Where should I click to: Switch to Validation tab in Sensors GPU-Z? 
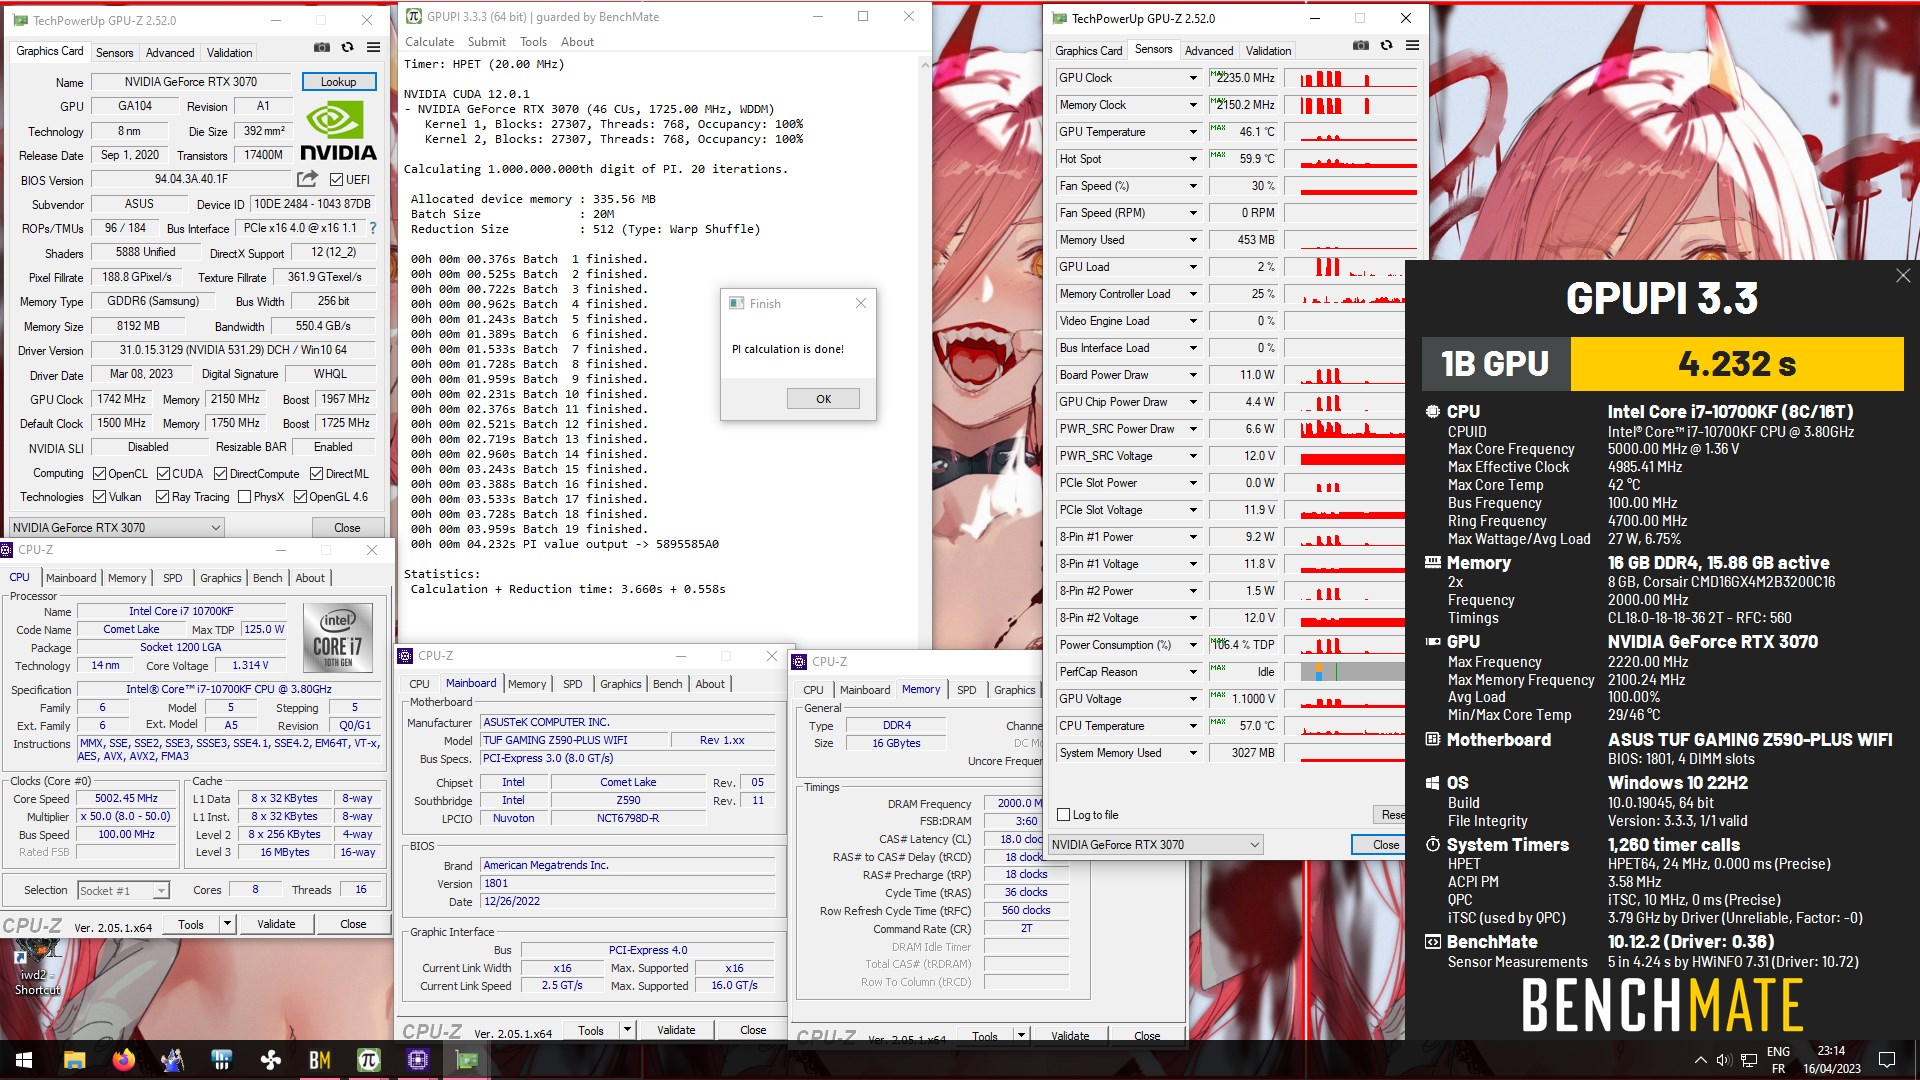click(x=1268, y=51)
